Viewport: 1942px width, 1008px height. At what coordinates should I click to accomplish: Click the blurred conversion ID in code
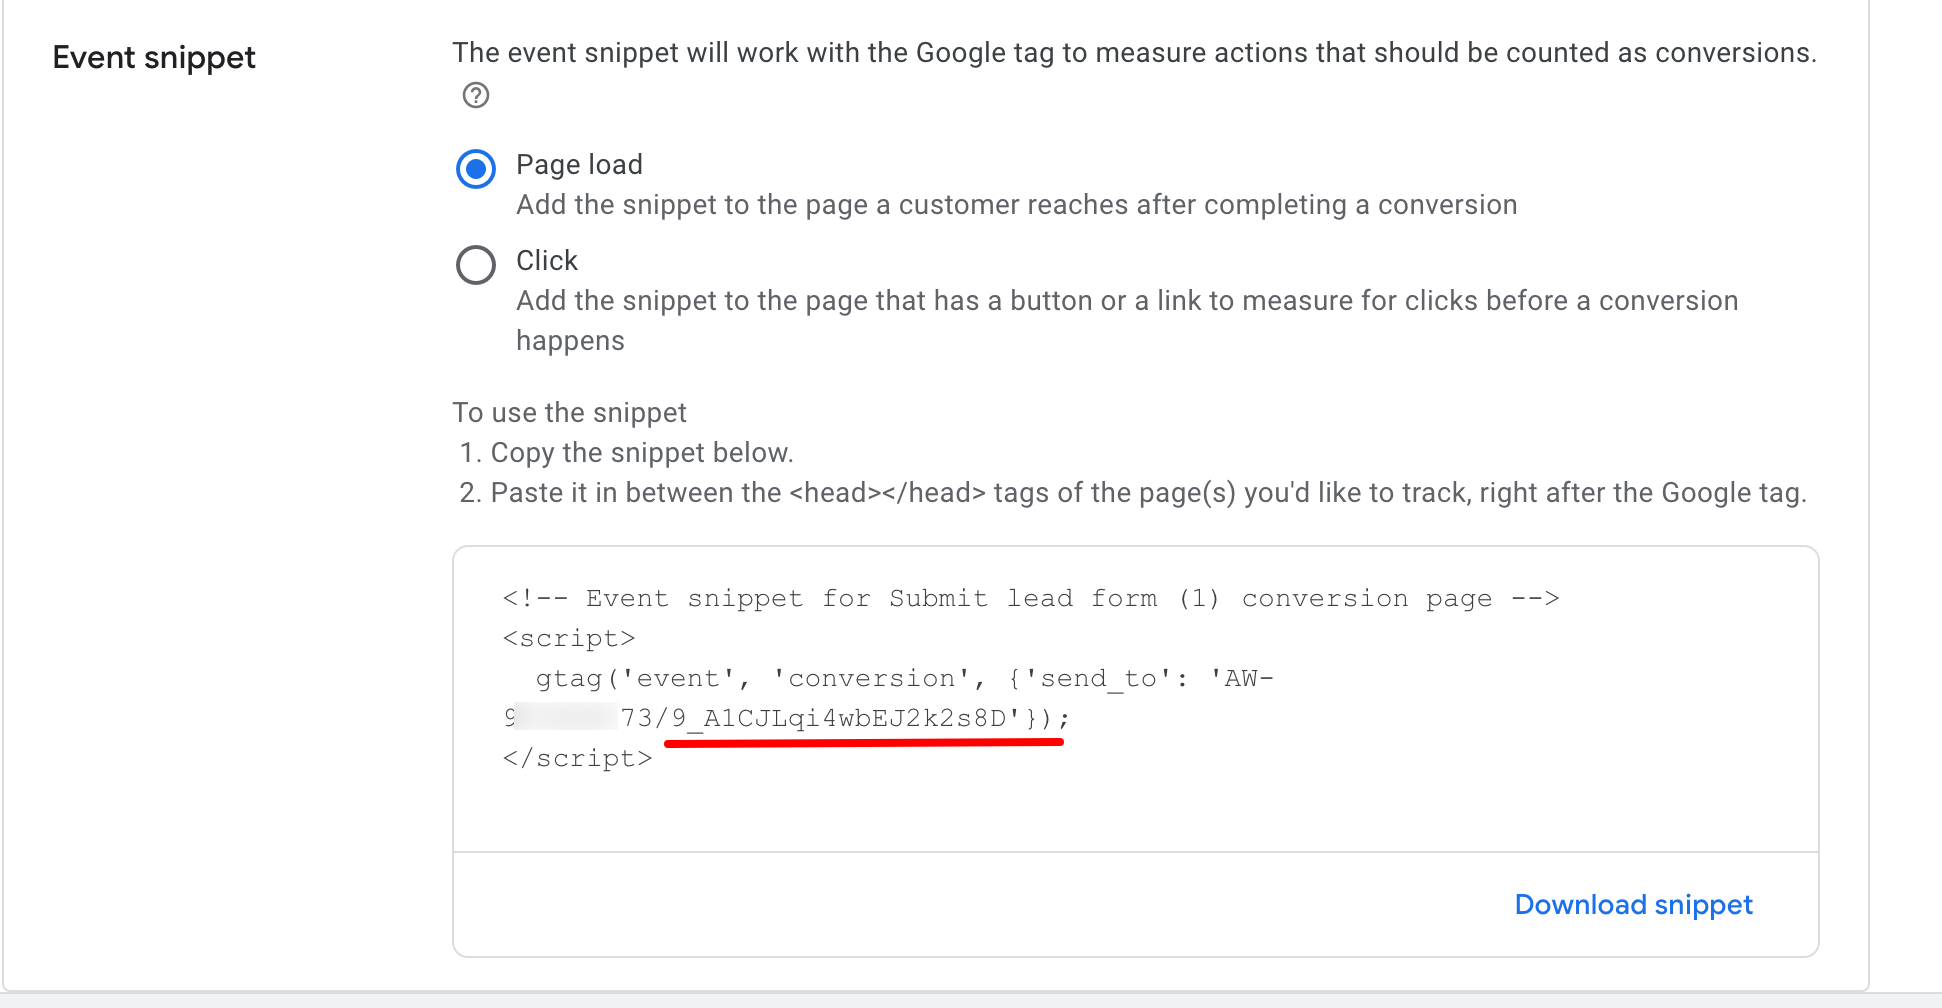(566, 718)
